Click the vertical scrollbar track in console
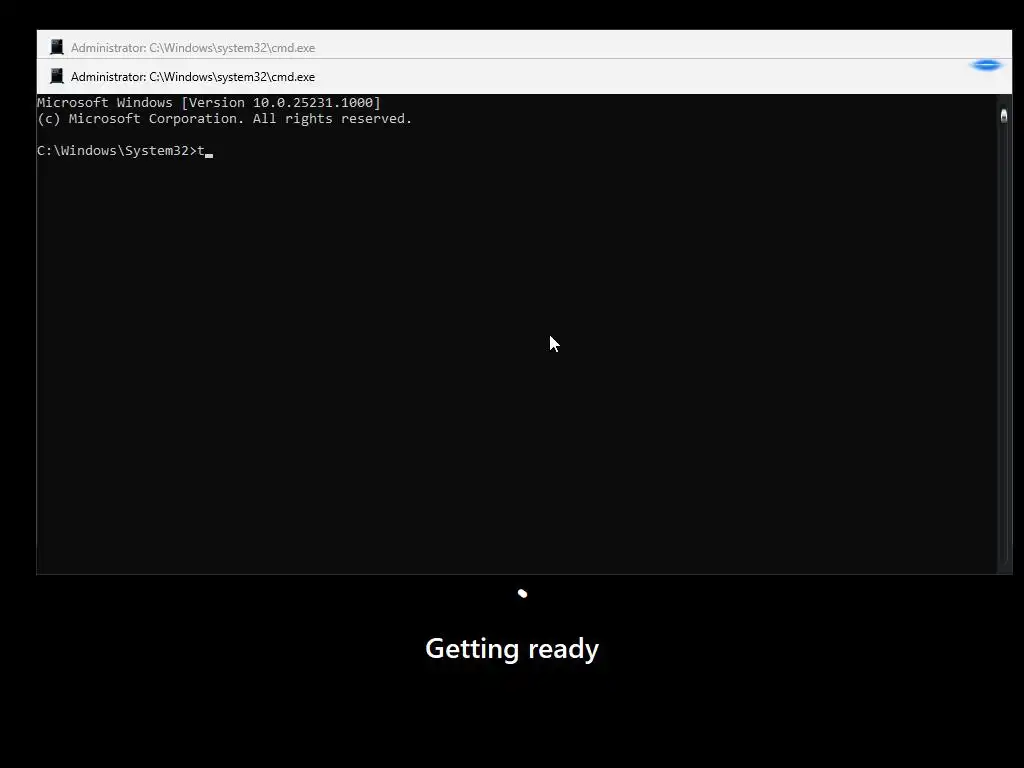 pos(1004,334)
